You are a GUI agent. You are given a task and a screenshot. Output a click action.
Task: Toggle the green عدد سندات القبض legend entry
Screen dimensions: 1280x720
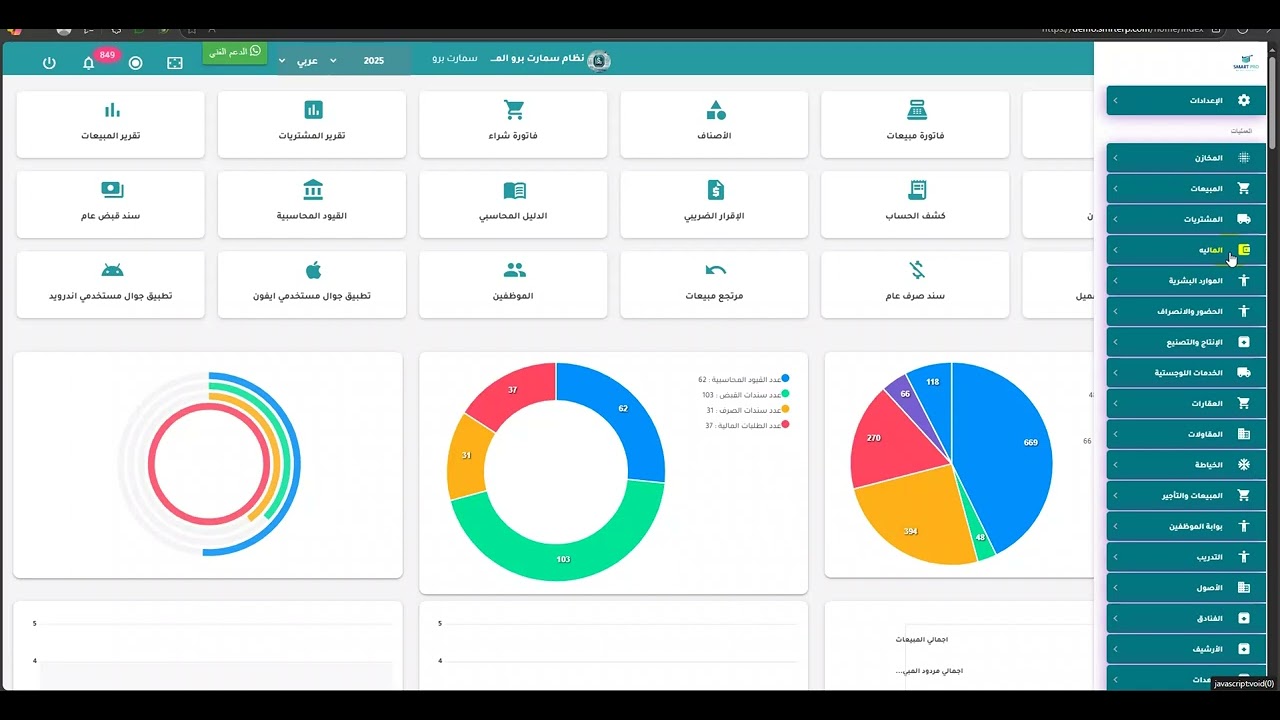pyautogui.click(x=745, y=395)
